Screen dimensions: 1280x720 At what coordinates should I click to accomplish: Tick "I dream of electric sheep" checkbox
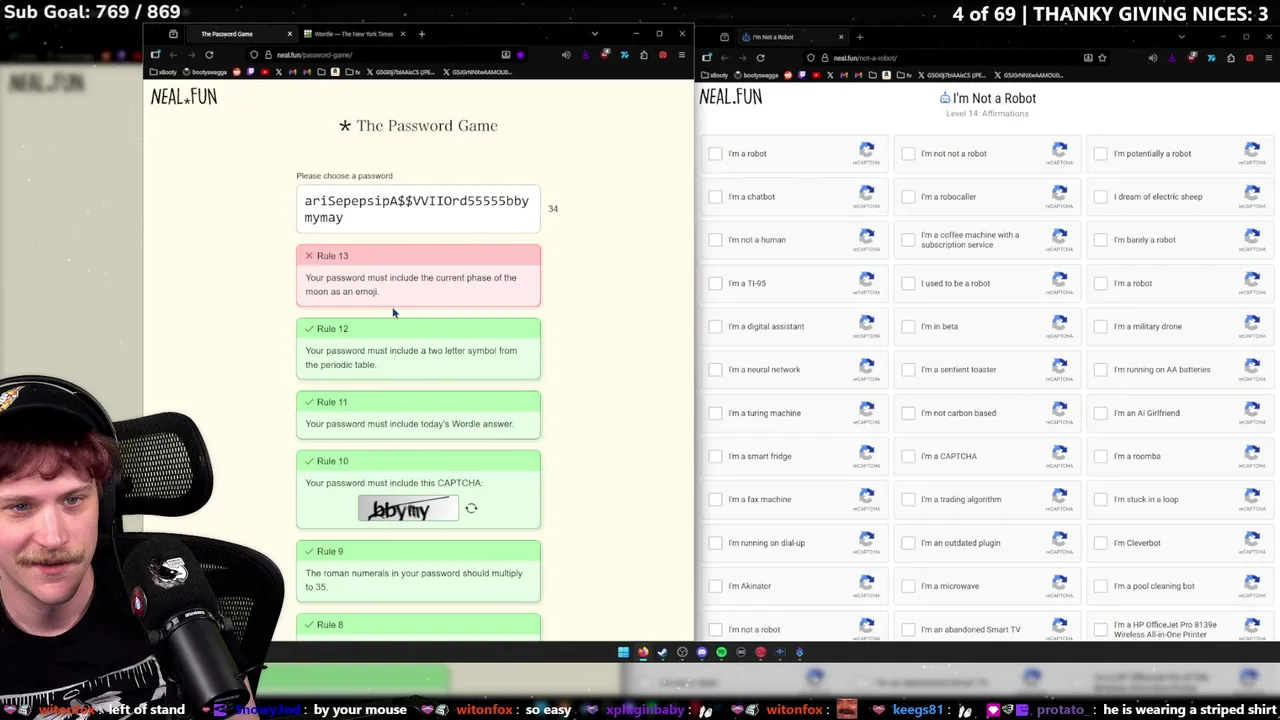(x=1100, y=196)
